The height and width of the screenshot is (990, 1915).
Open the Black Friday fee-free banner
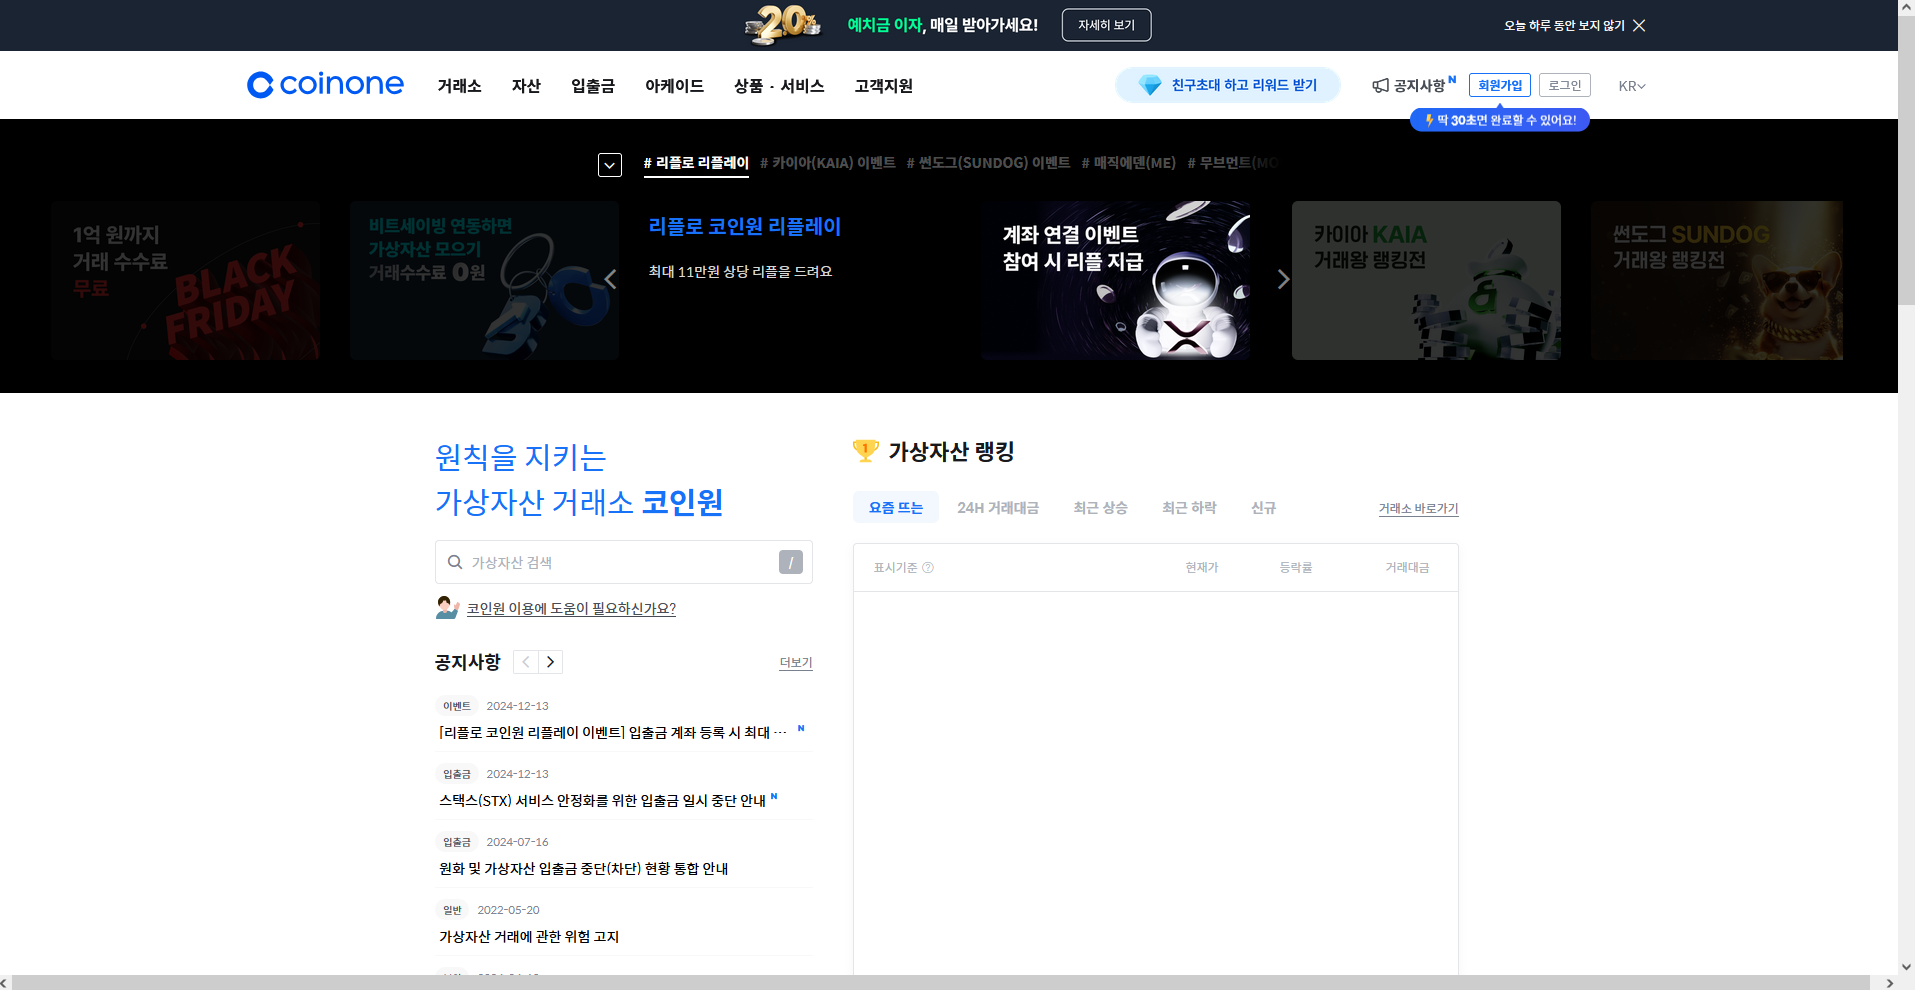pos(186,280)
